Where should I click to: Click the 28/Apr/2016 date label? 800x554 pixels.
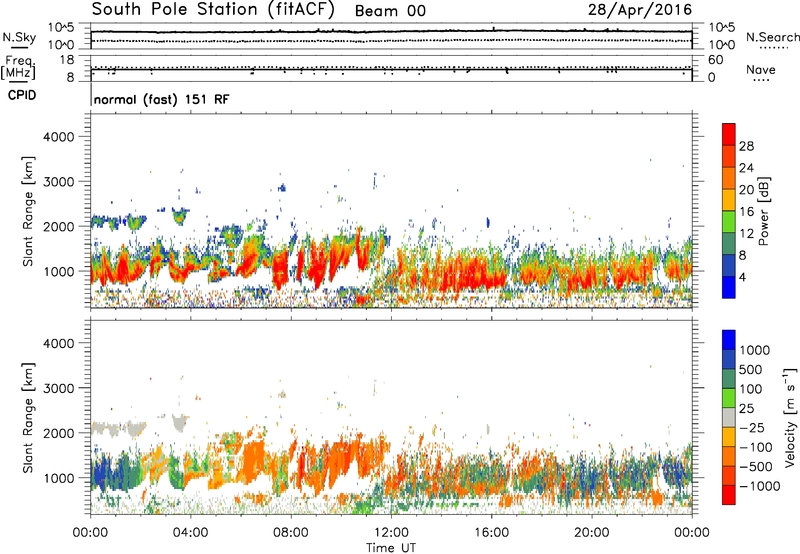(x=640, y=9)
